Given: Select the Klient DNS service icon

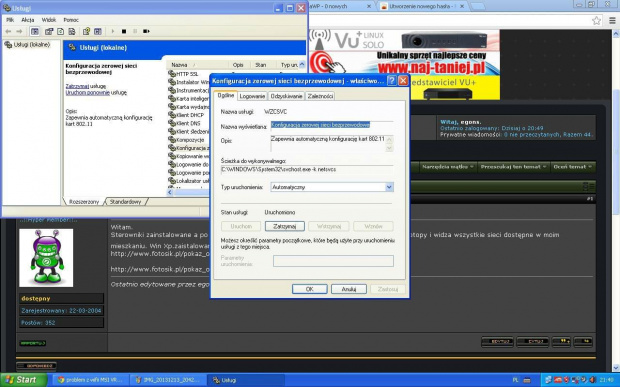Looking at the screenshot, I should [x=172, y=123].
